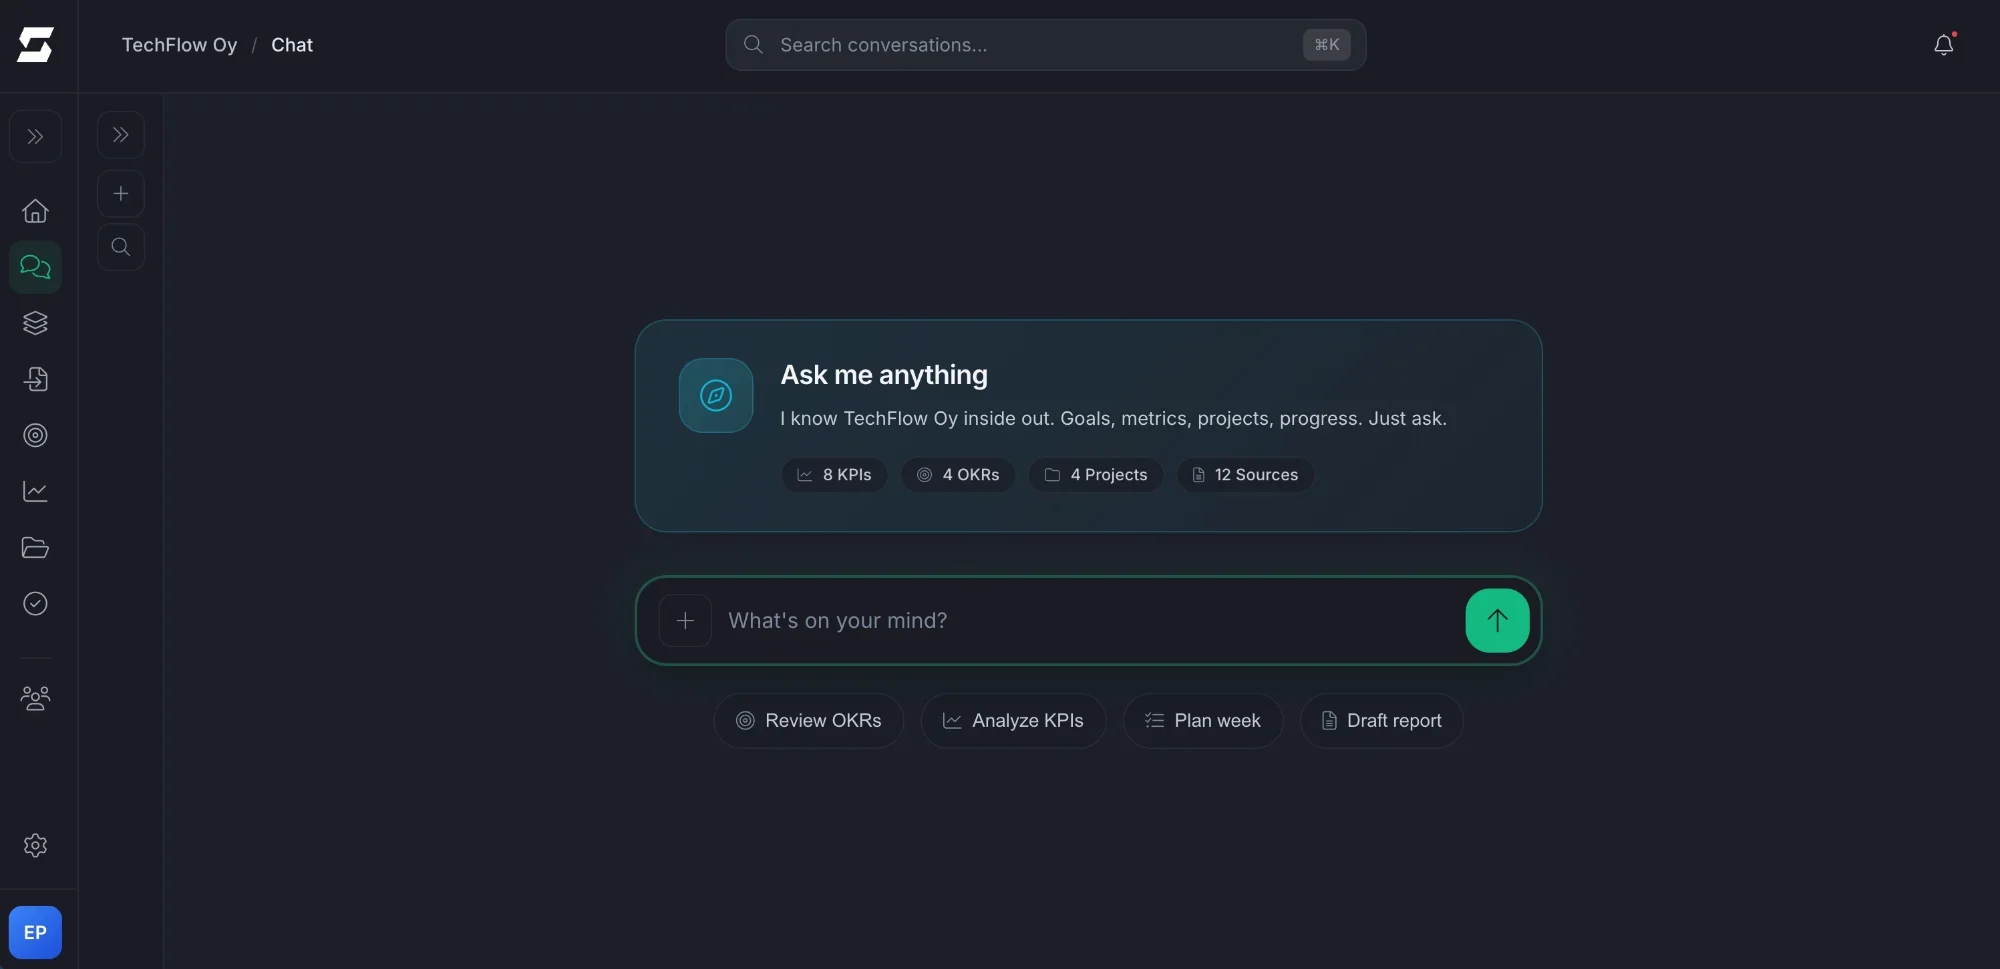Start a new conversation with the plus button
The width and height of the screenshot is (2000, 969).
pos(121,193)
